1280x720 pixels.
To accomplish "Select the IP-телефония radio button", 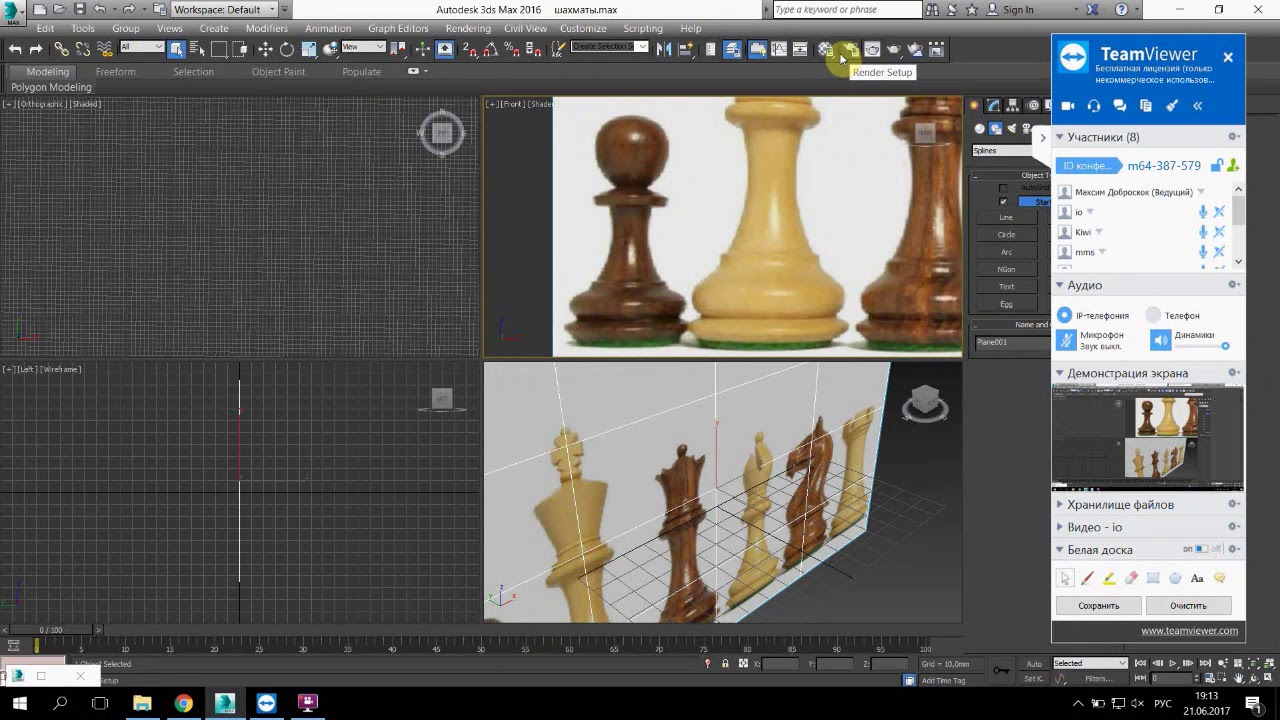I will tap(1064, 315).
